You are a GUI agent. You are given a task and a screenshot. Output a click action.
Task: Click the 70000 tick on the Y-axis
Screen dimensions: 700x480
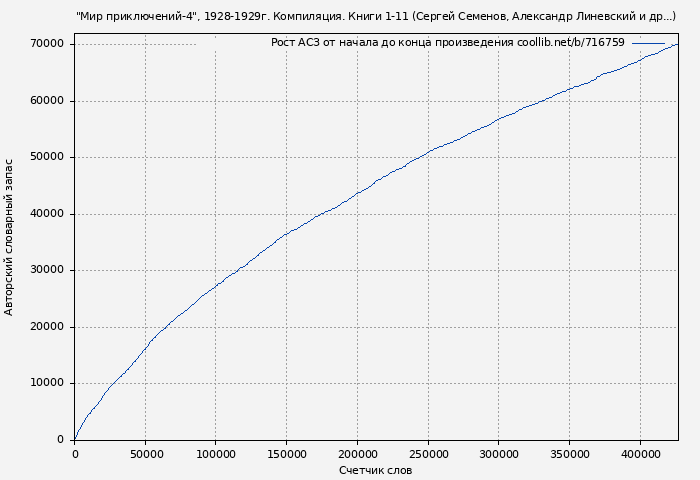pos(47,44)
